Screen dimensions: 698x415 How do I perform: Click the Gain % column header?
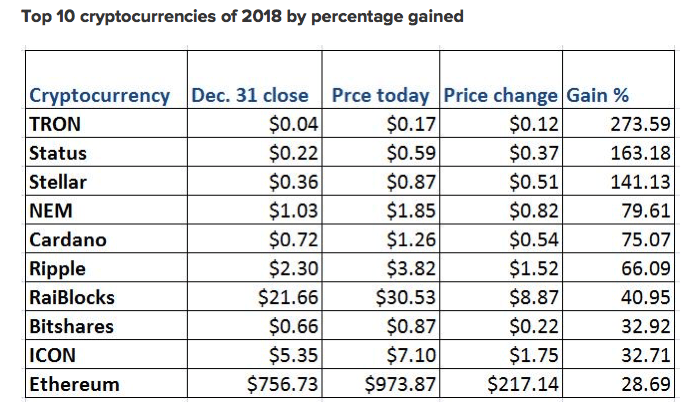pos(598,96)
